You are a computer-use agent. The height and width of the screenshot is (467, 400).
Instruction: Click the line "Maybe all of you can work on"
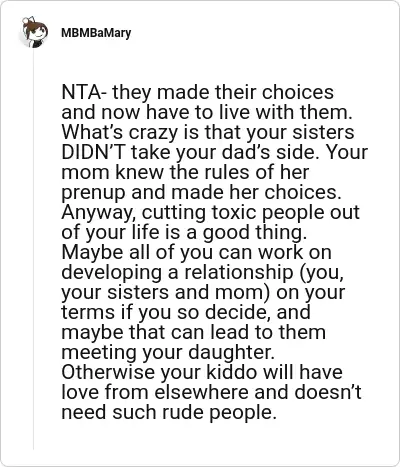(x=196, y=252)
